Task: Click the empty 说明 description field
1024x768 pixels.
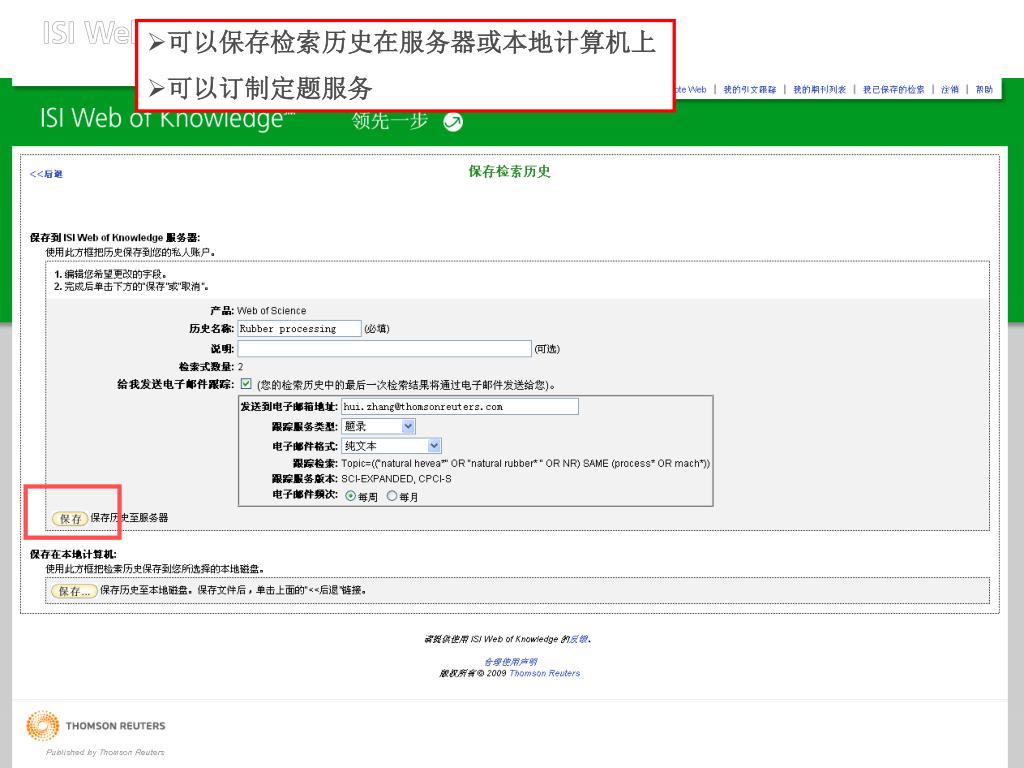Action: tap(384, 349)
